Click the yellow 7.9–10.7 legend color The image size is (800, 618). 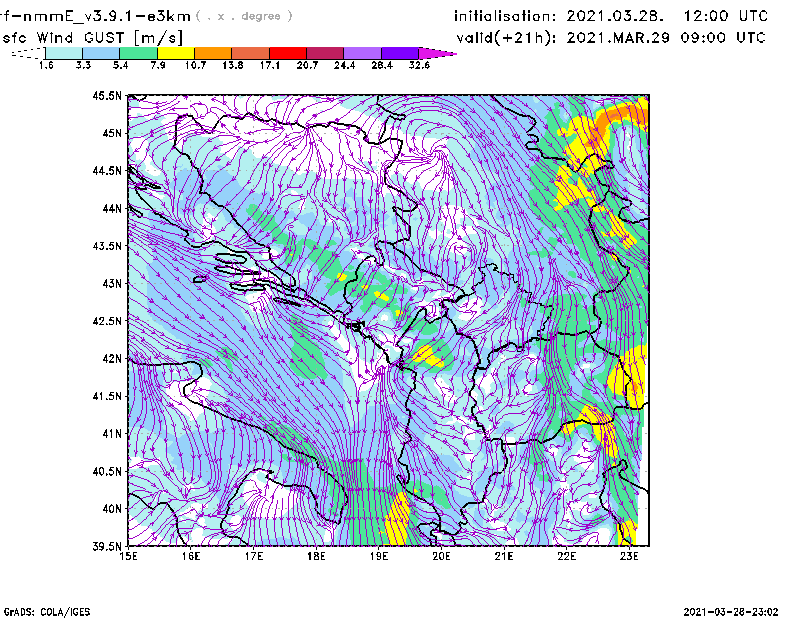tap(176, 53)
